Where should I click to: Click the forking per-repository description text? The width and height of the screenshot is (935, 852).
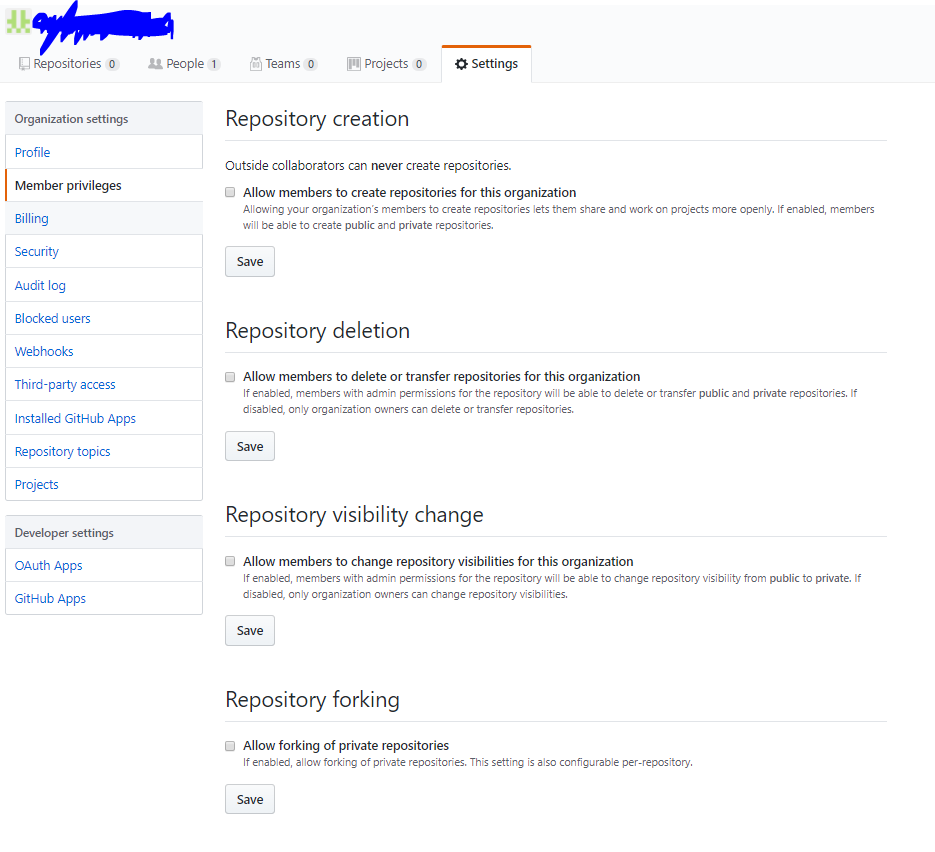point(468,763)
